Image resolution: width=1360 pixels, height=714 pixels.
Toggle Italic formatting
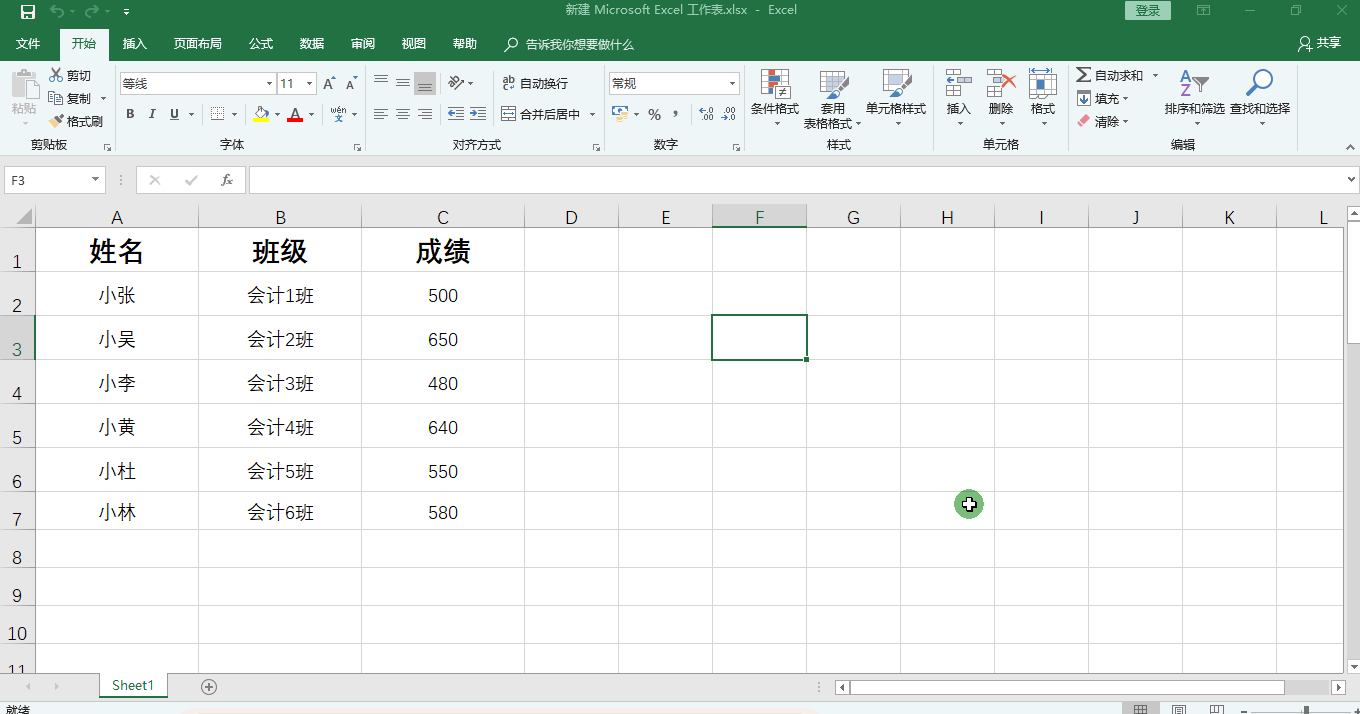152,114
